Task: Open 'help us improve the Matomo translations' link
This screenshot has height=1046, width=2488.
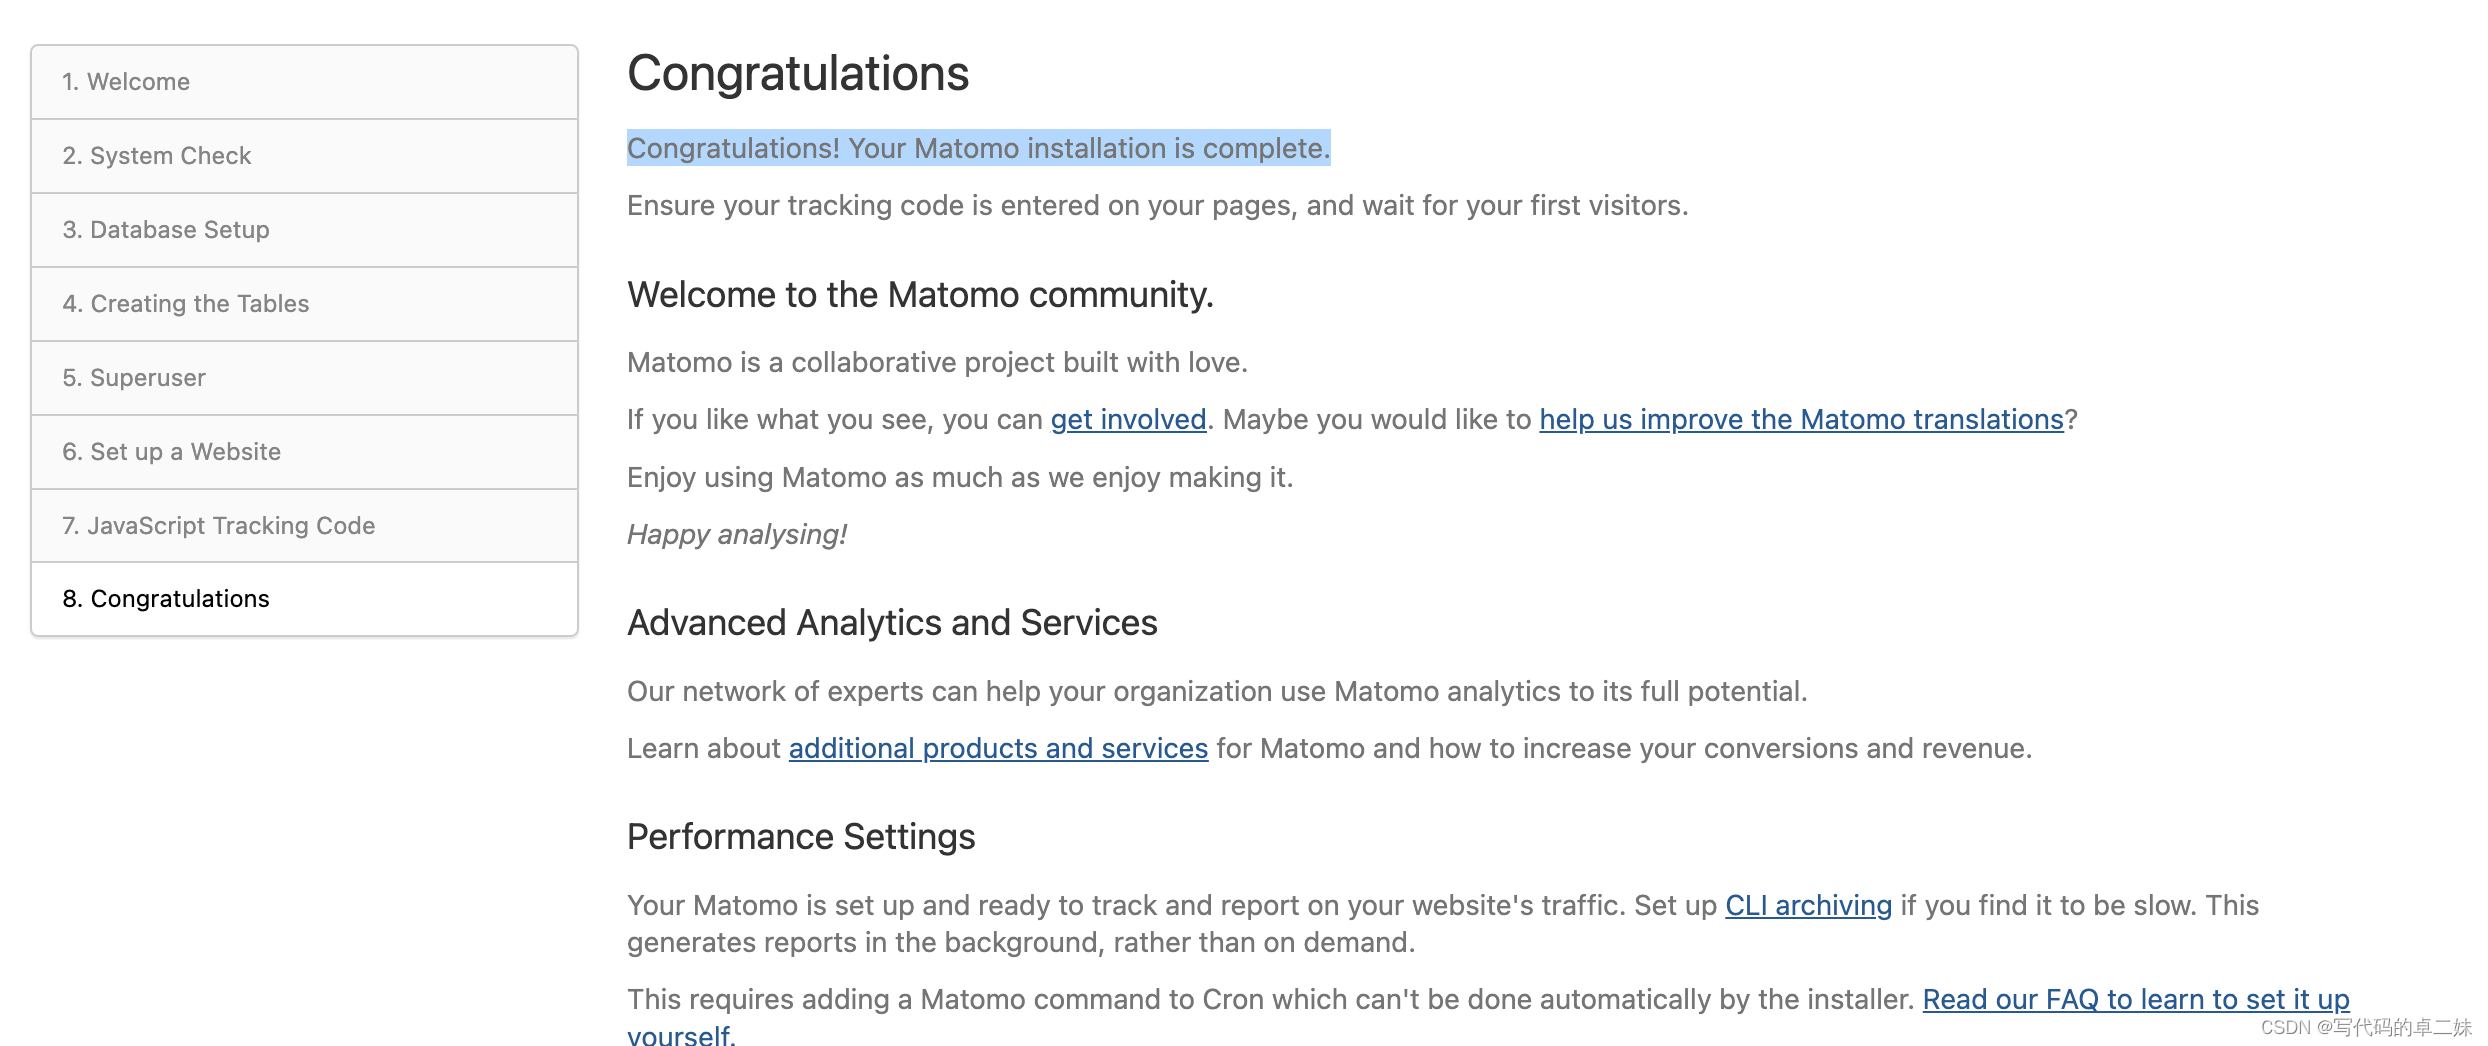Action: [x=1801, y=420]
